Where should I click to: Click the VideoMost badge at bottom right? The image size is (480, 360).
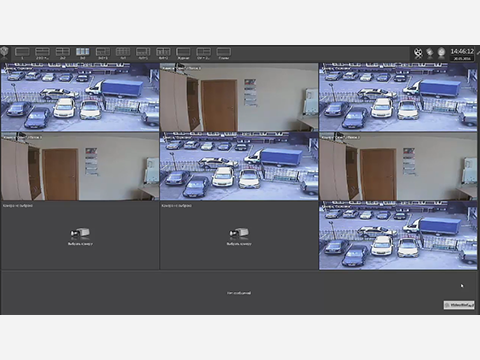pos(459,305)
